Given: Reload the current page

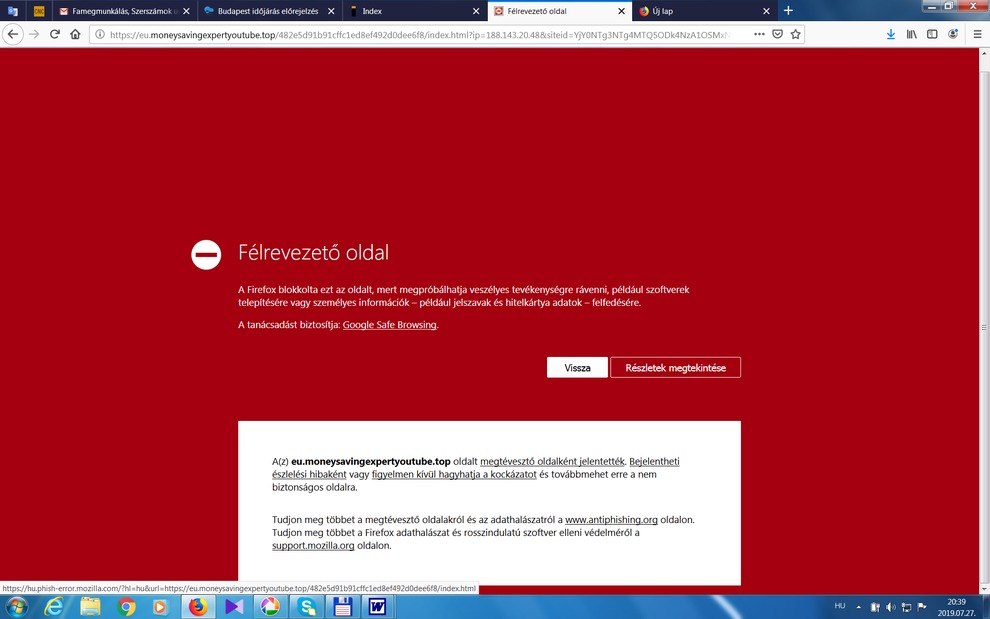Looking at the screenshot, I should point(54,34).
